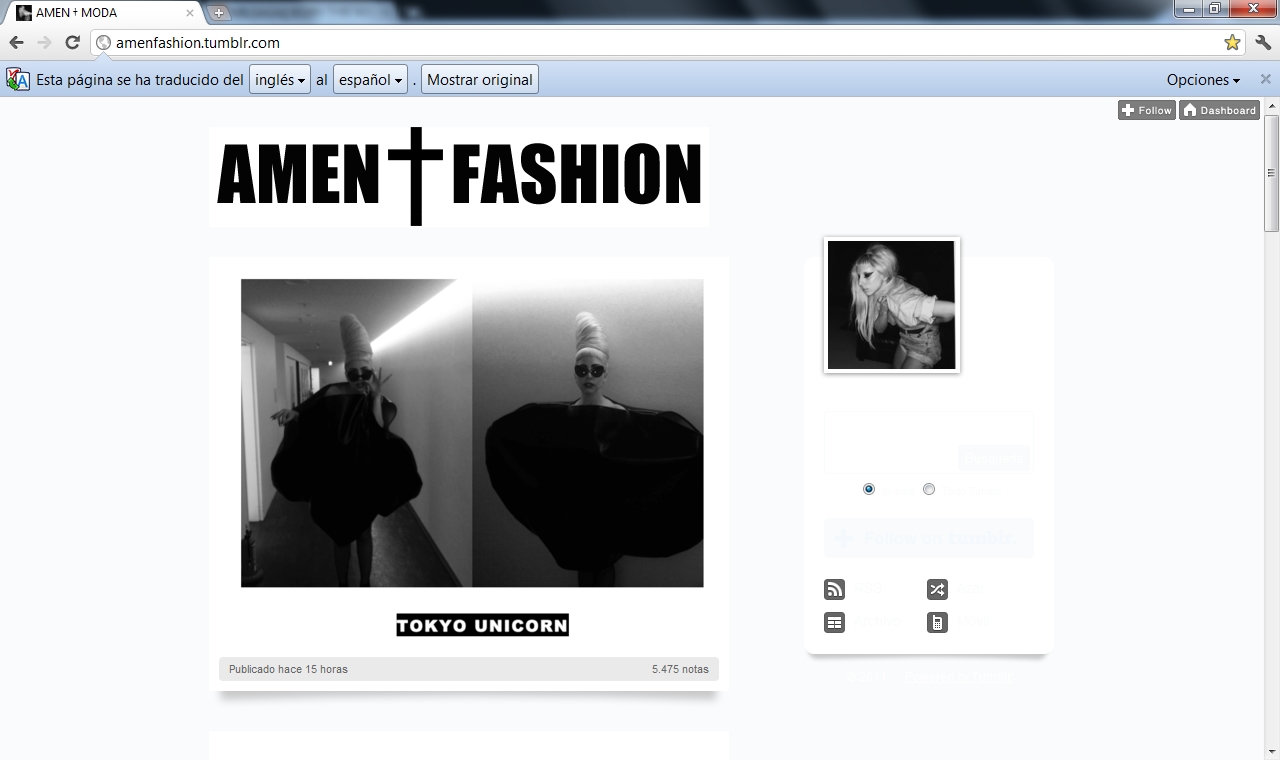
Task: Go to Tumblr Dashboard button
Action: (x=1219, y=110)
